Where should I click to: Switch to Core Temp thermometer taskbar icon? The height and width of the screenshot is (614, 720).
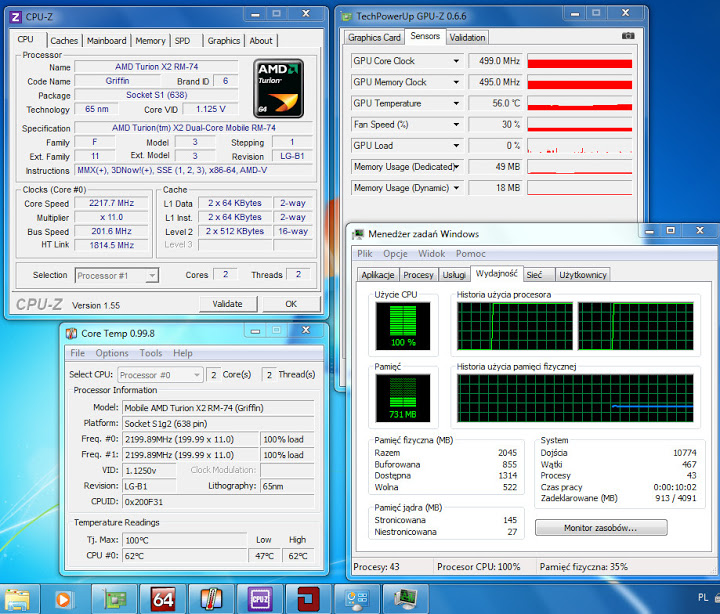[211, 599]
